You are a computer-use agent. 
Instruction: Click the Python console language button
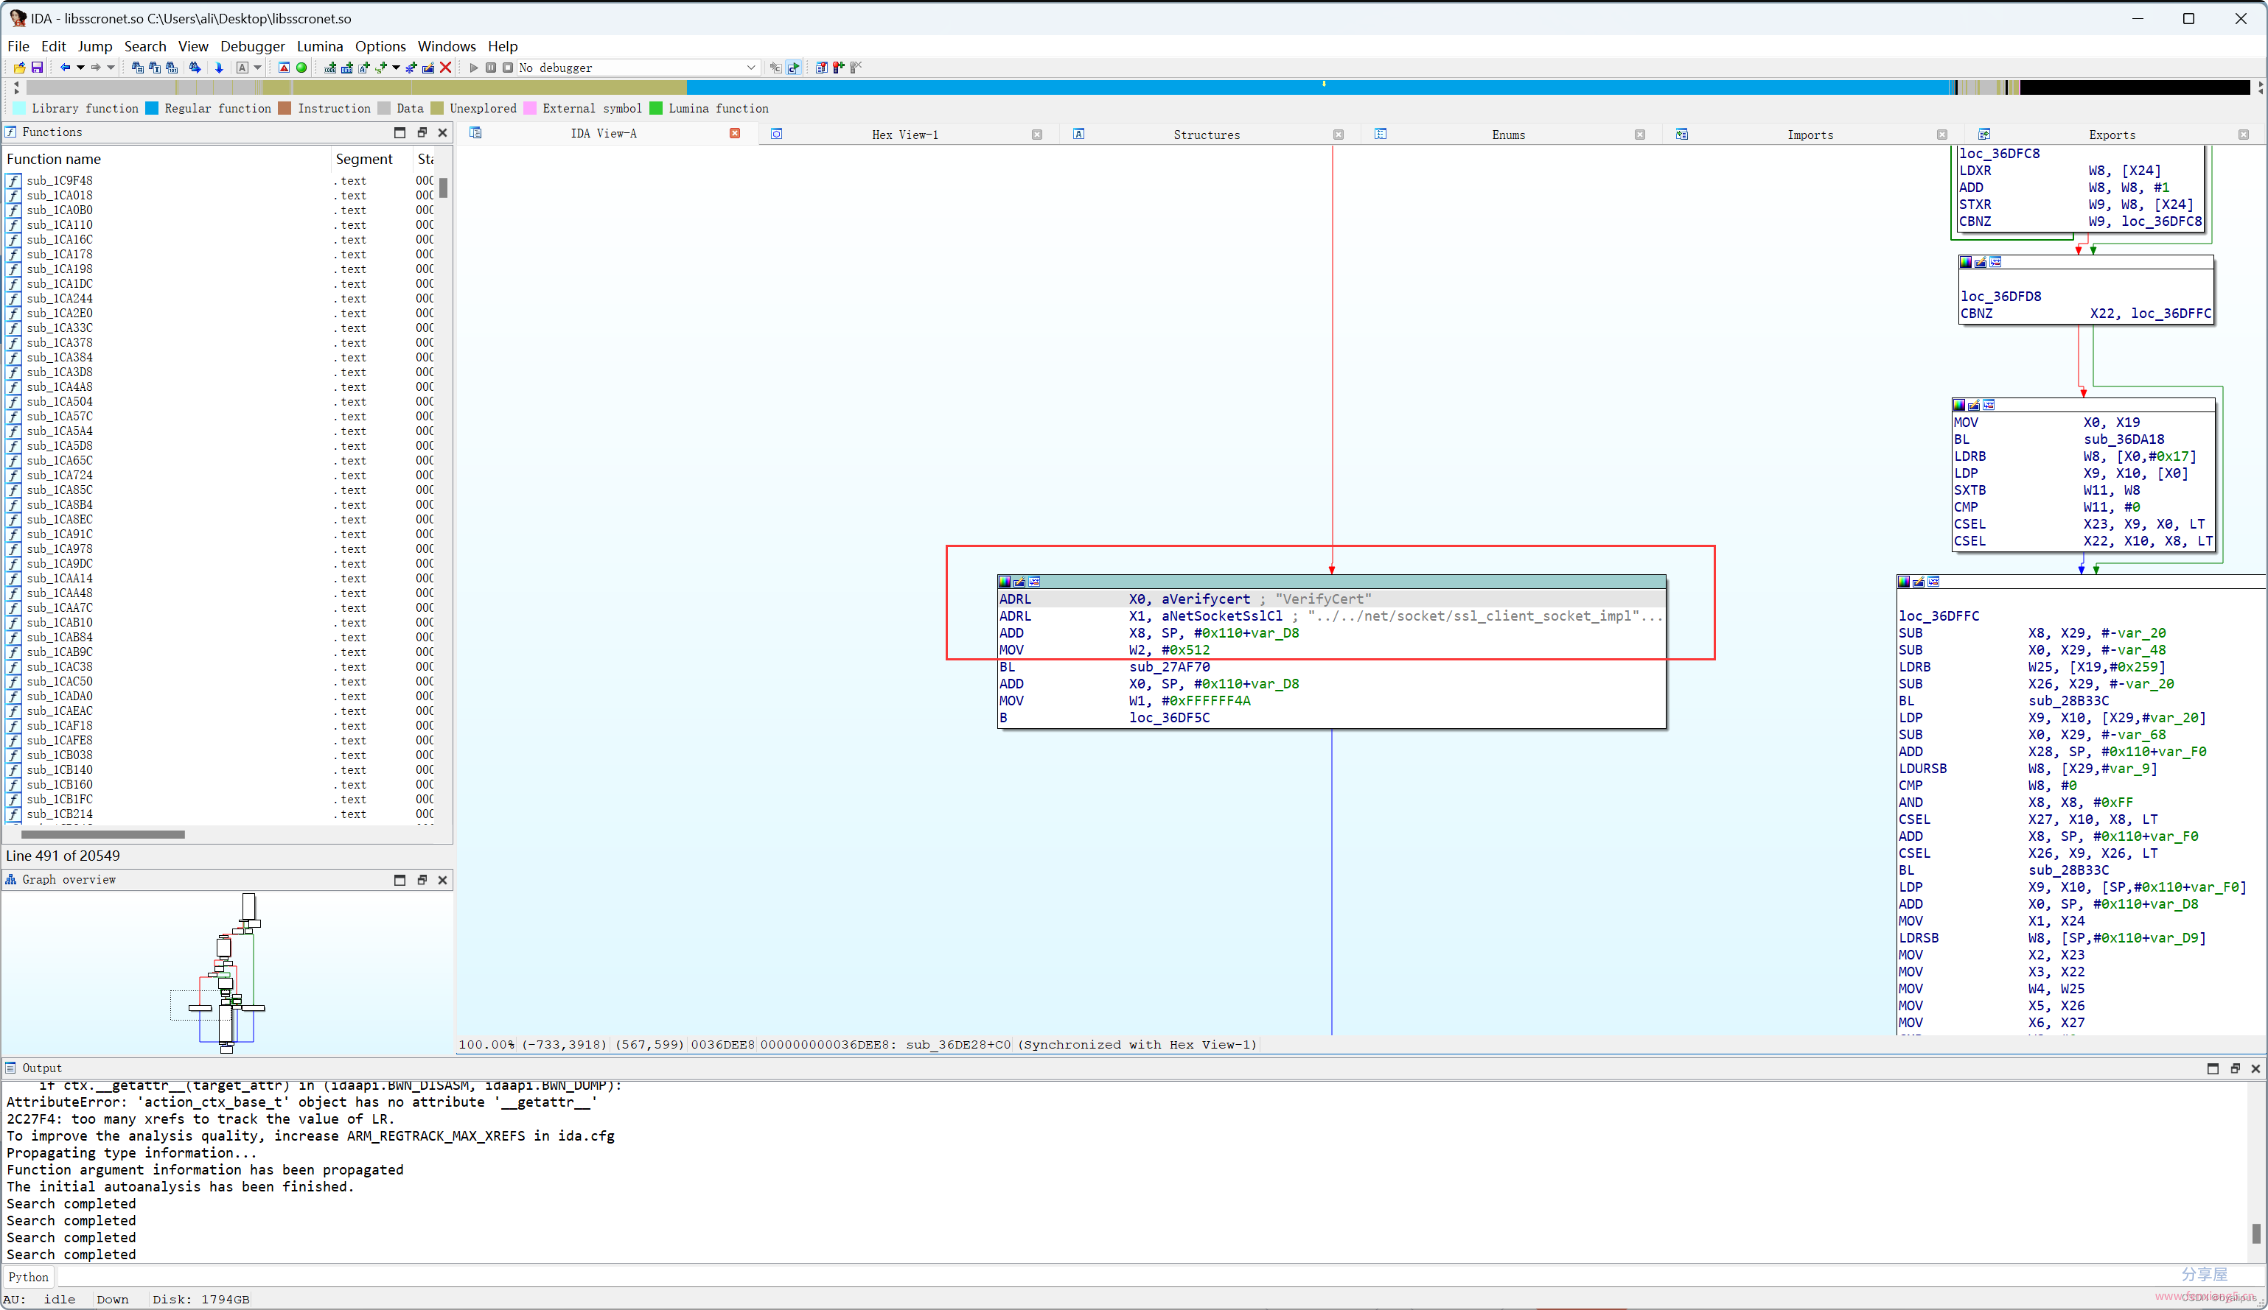click(x=29, y=1277)
